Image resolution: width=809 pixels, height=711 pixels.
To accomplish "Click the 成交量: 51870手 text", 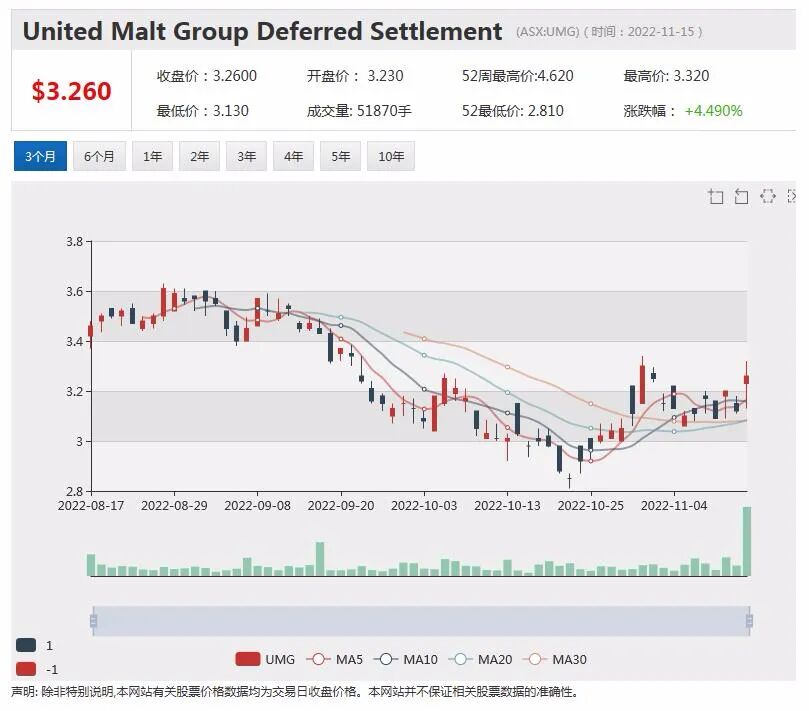I will (x=359, y=110).
